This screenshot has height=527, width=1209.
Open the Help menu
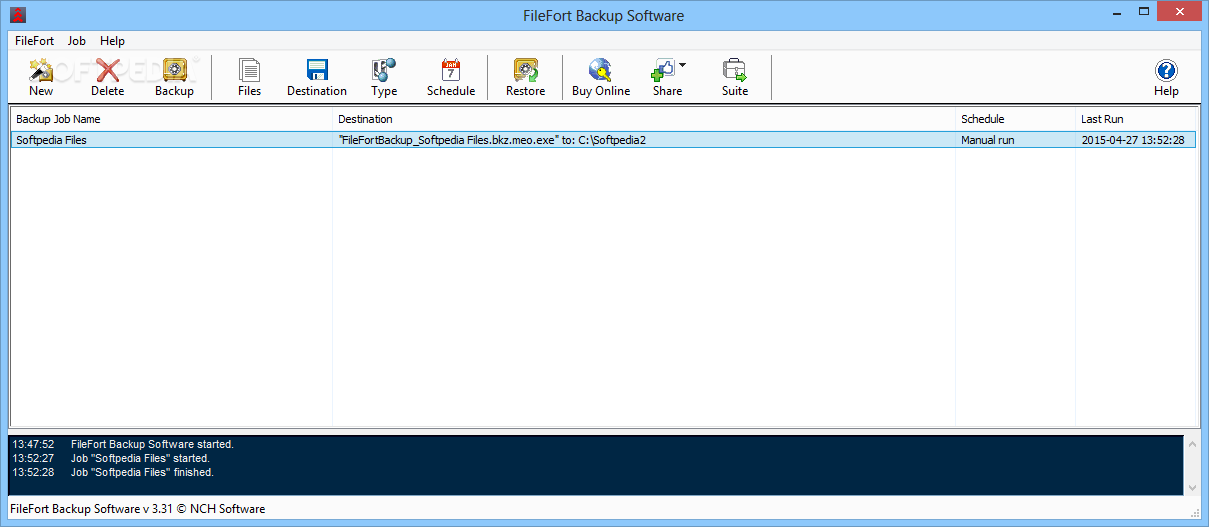pyautogui.click(x=112, y=41)
